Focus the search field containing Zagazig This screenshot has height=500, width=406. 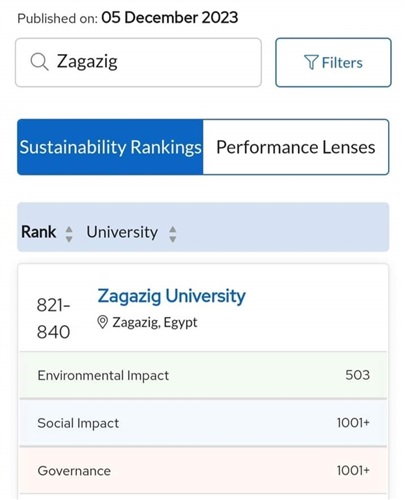138,62
